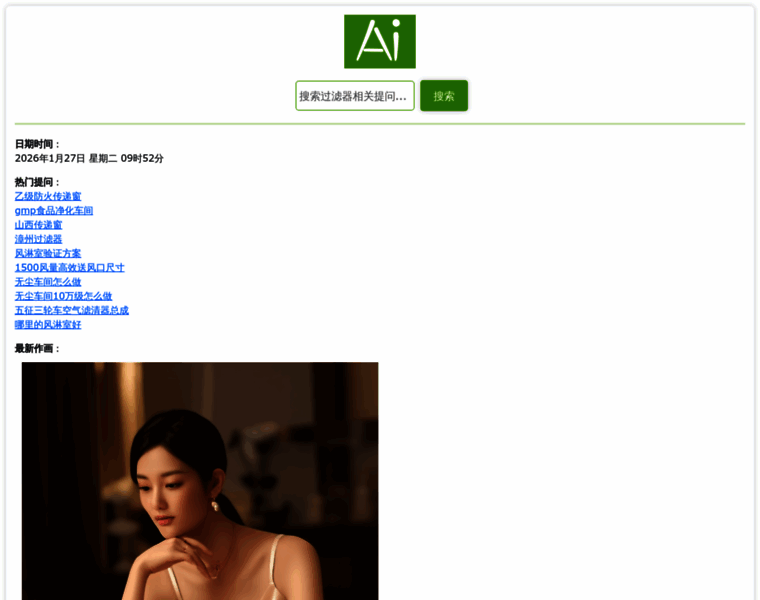Focus the filter question search box
760x600 pixels.
(x=354, y=96)
